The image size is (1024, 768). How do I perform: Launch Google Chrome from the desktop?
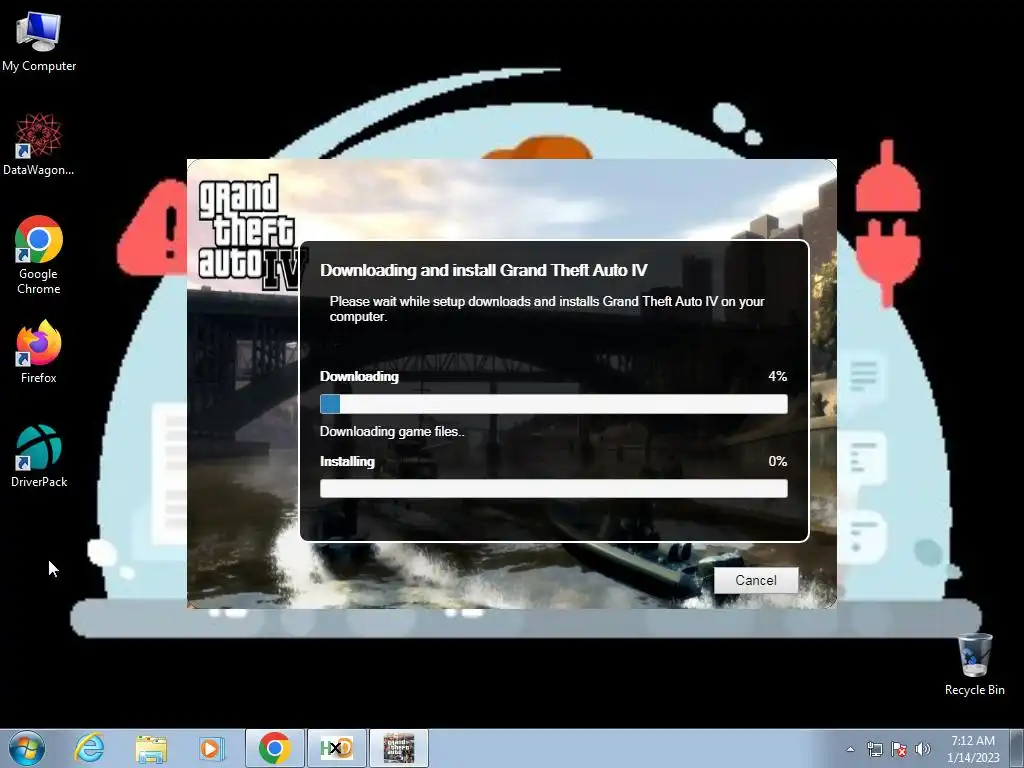click(x=39, y=255)
